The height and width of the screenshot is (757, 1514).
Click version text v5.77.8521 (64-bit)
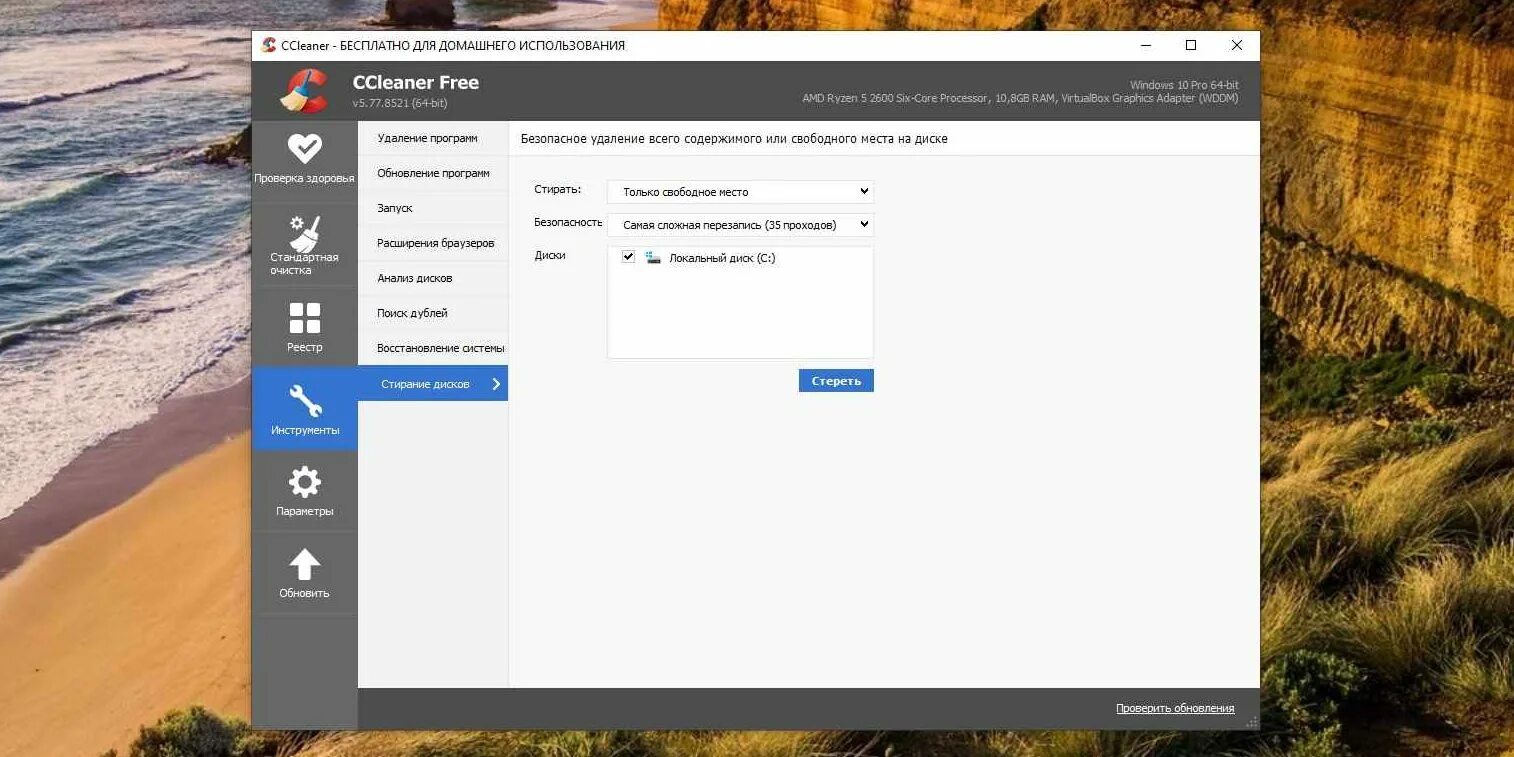click(x=400, y=103)
